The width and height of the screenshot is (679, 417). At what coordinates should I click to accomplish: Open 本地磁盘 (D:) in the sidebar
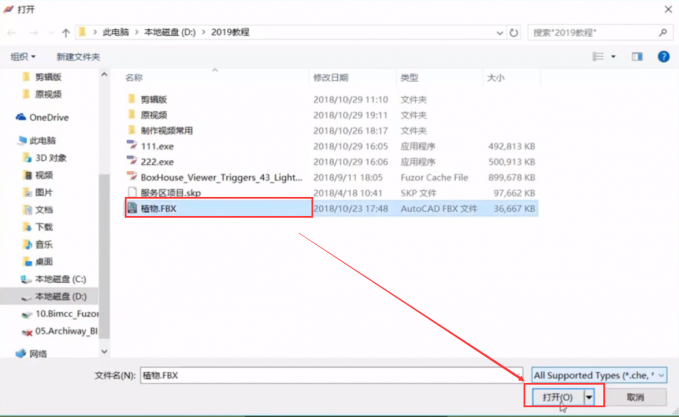pyautogui.click(x=54, y=296)
